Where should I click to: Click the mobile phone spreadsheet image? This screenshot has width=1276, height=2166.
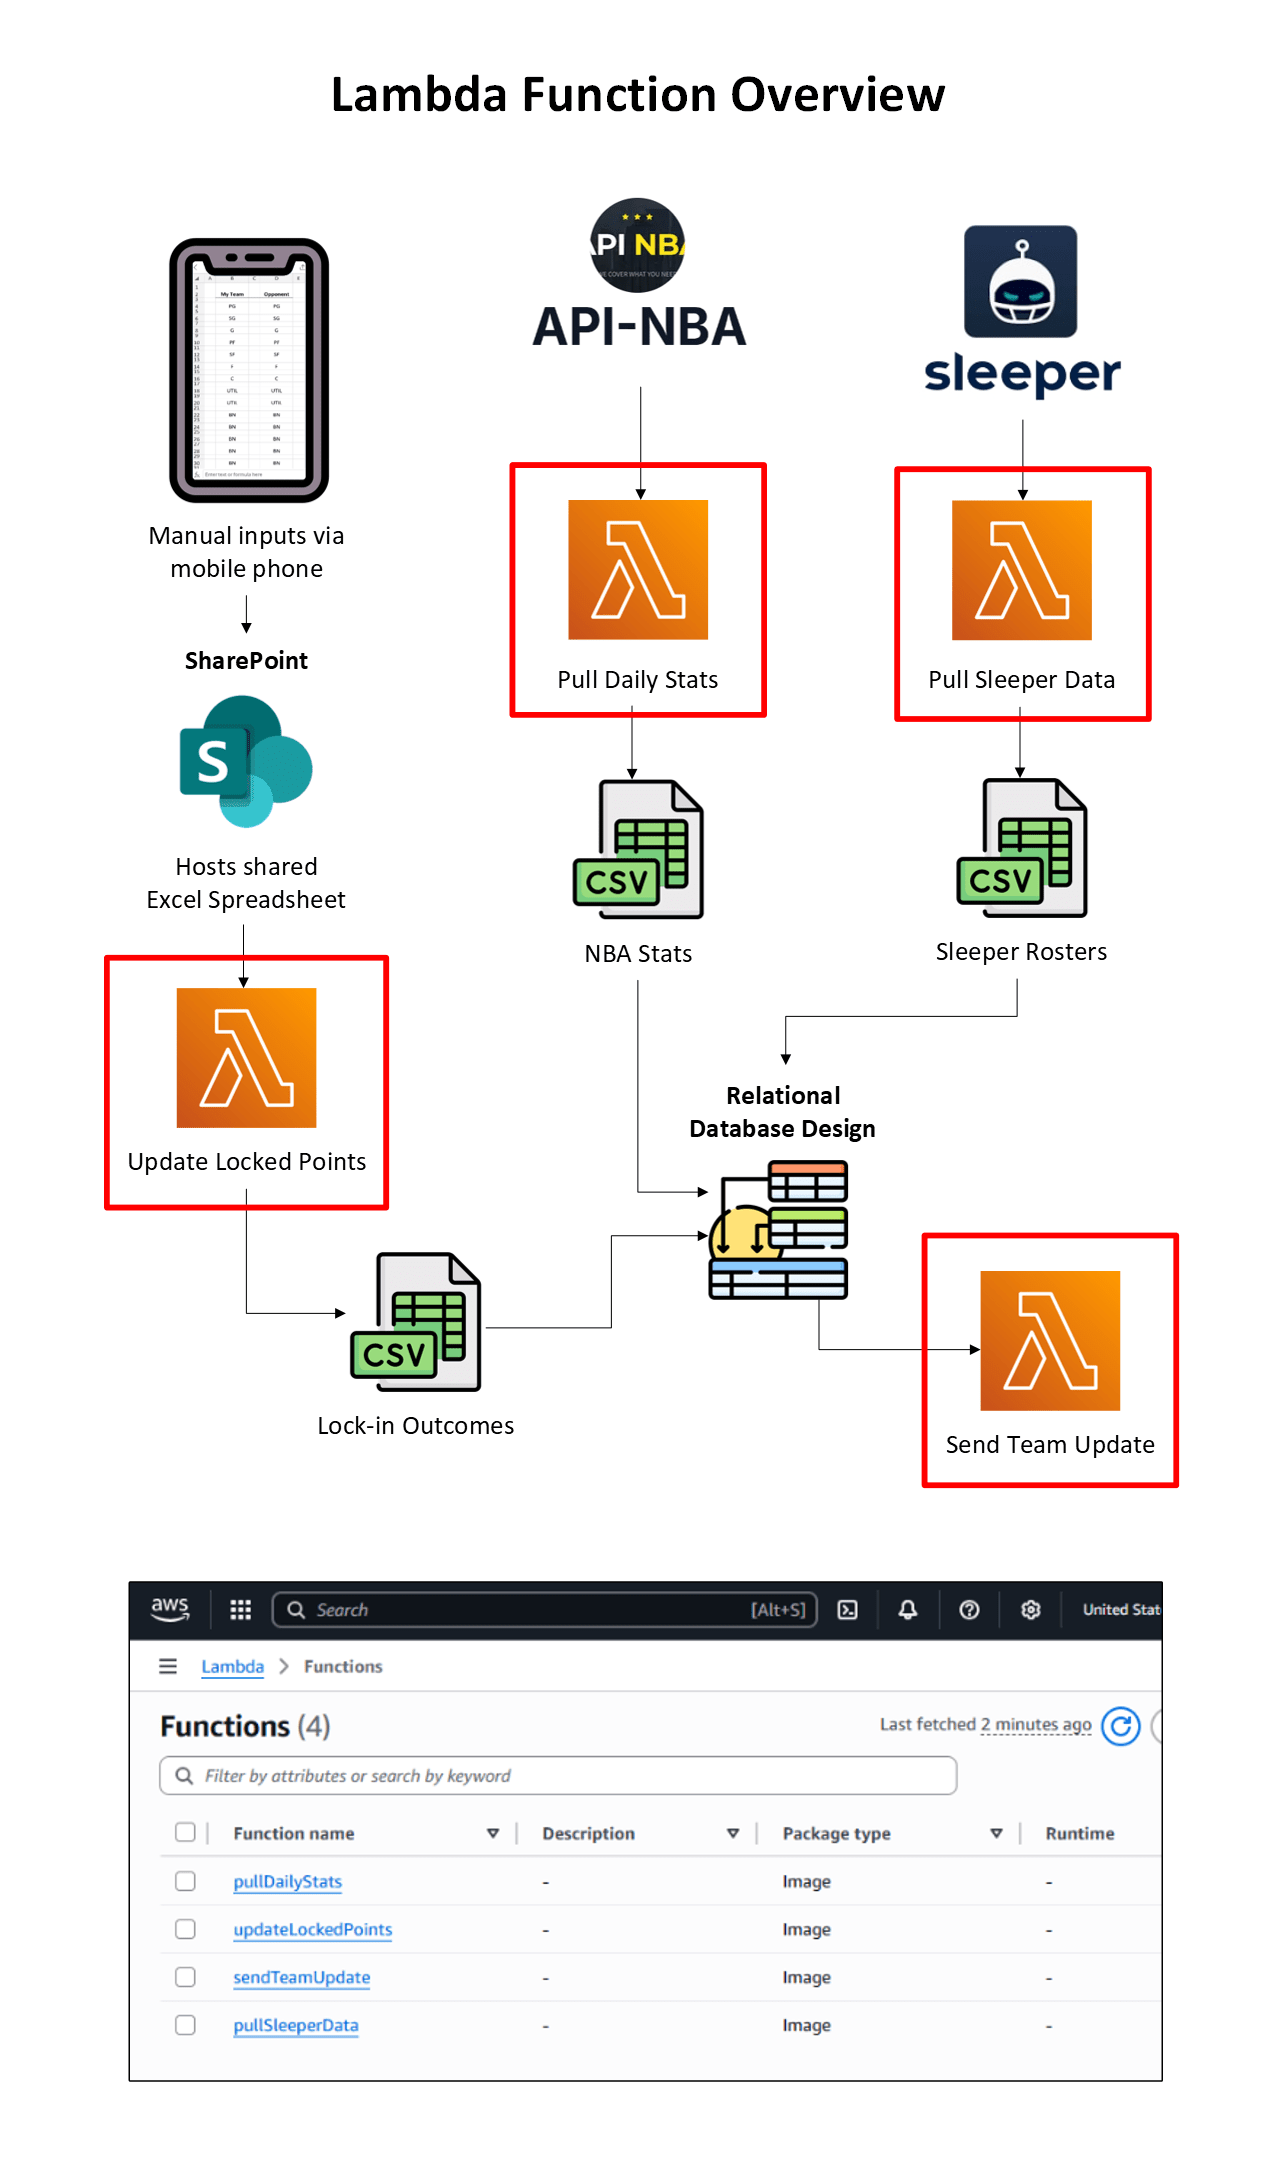point(249,370)
